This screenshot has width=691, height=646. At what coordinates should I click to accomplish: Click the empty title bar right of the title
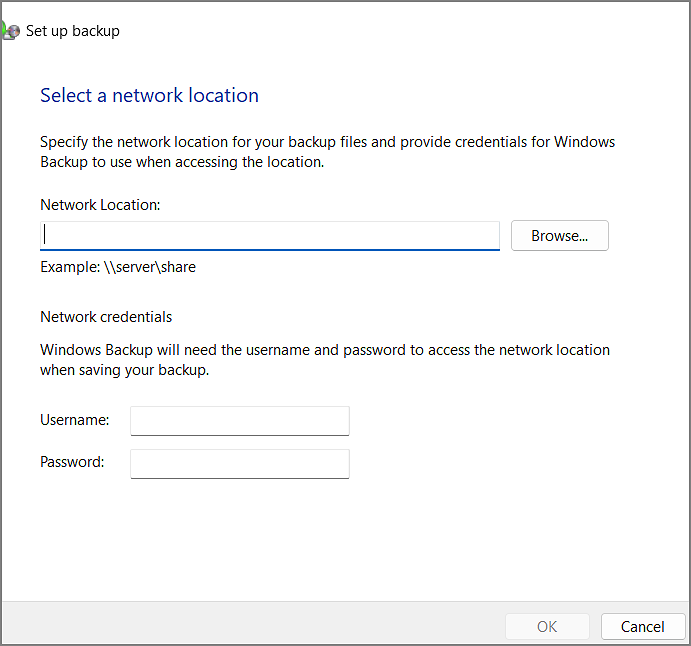coord(400,31)
